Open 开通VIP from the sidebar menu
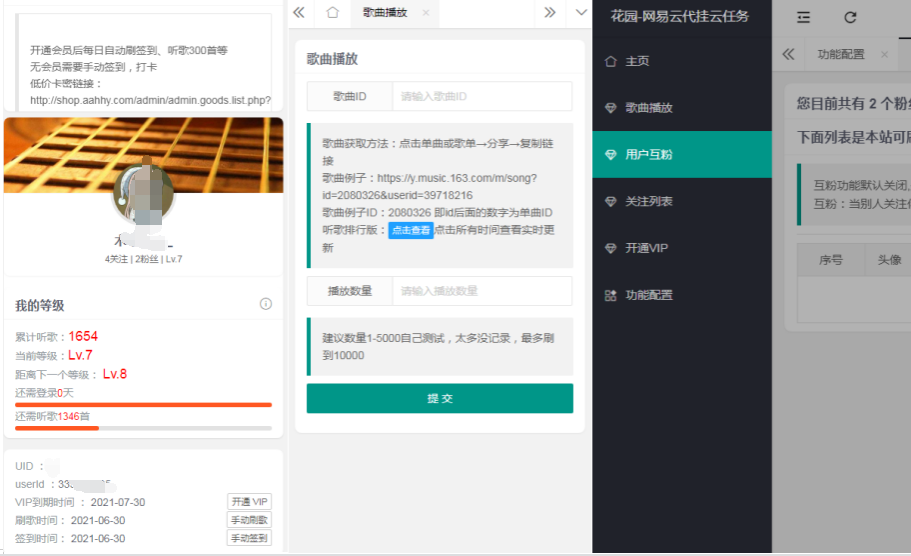The image size is (911, 556). coord(648,249)
